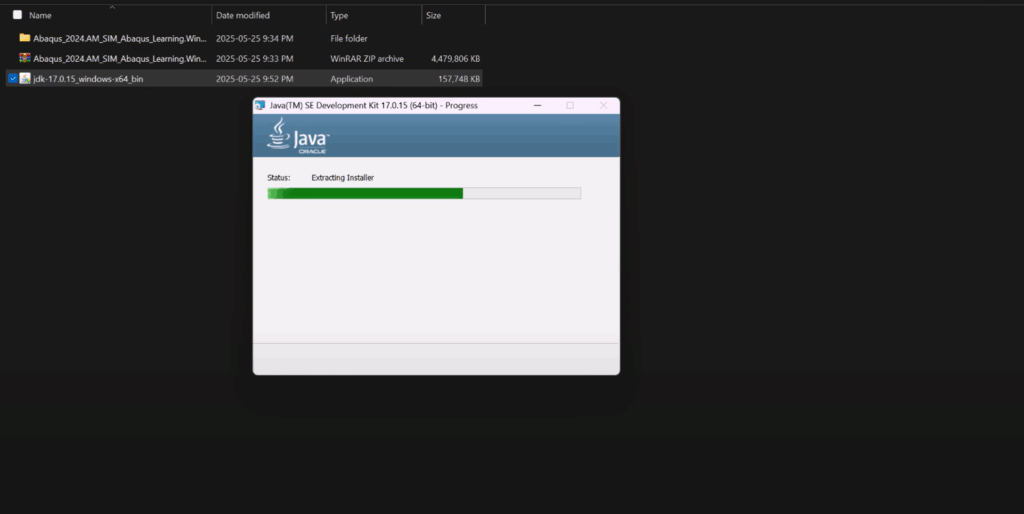
Task: Click the Java installer title bar icon
Action: [x=260, y=105]
